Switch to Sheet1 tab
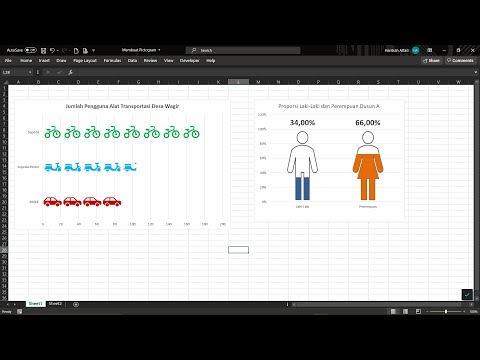The height and width of the screenshot is (360, 480). point(36,304)
